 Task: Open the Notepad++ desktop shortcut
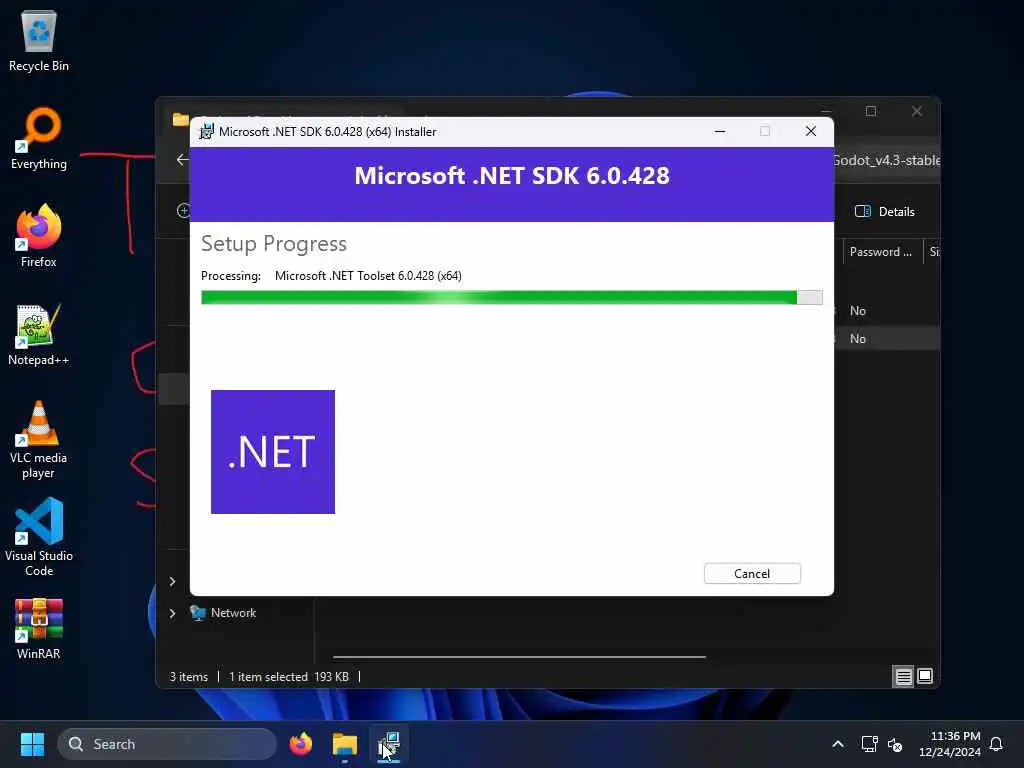tap(39, 334)
